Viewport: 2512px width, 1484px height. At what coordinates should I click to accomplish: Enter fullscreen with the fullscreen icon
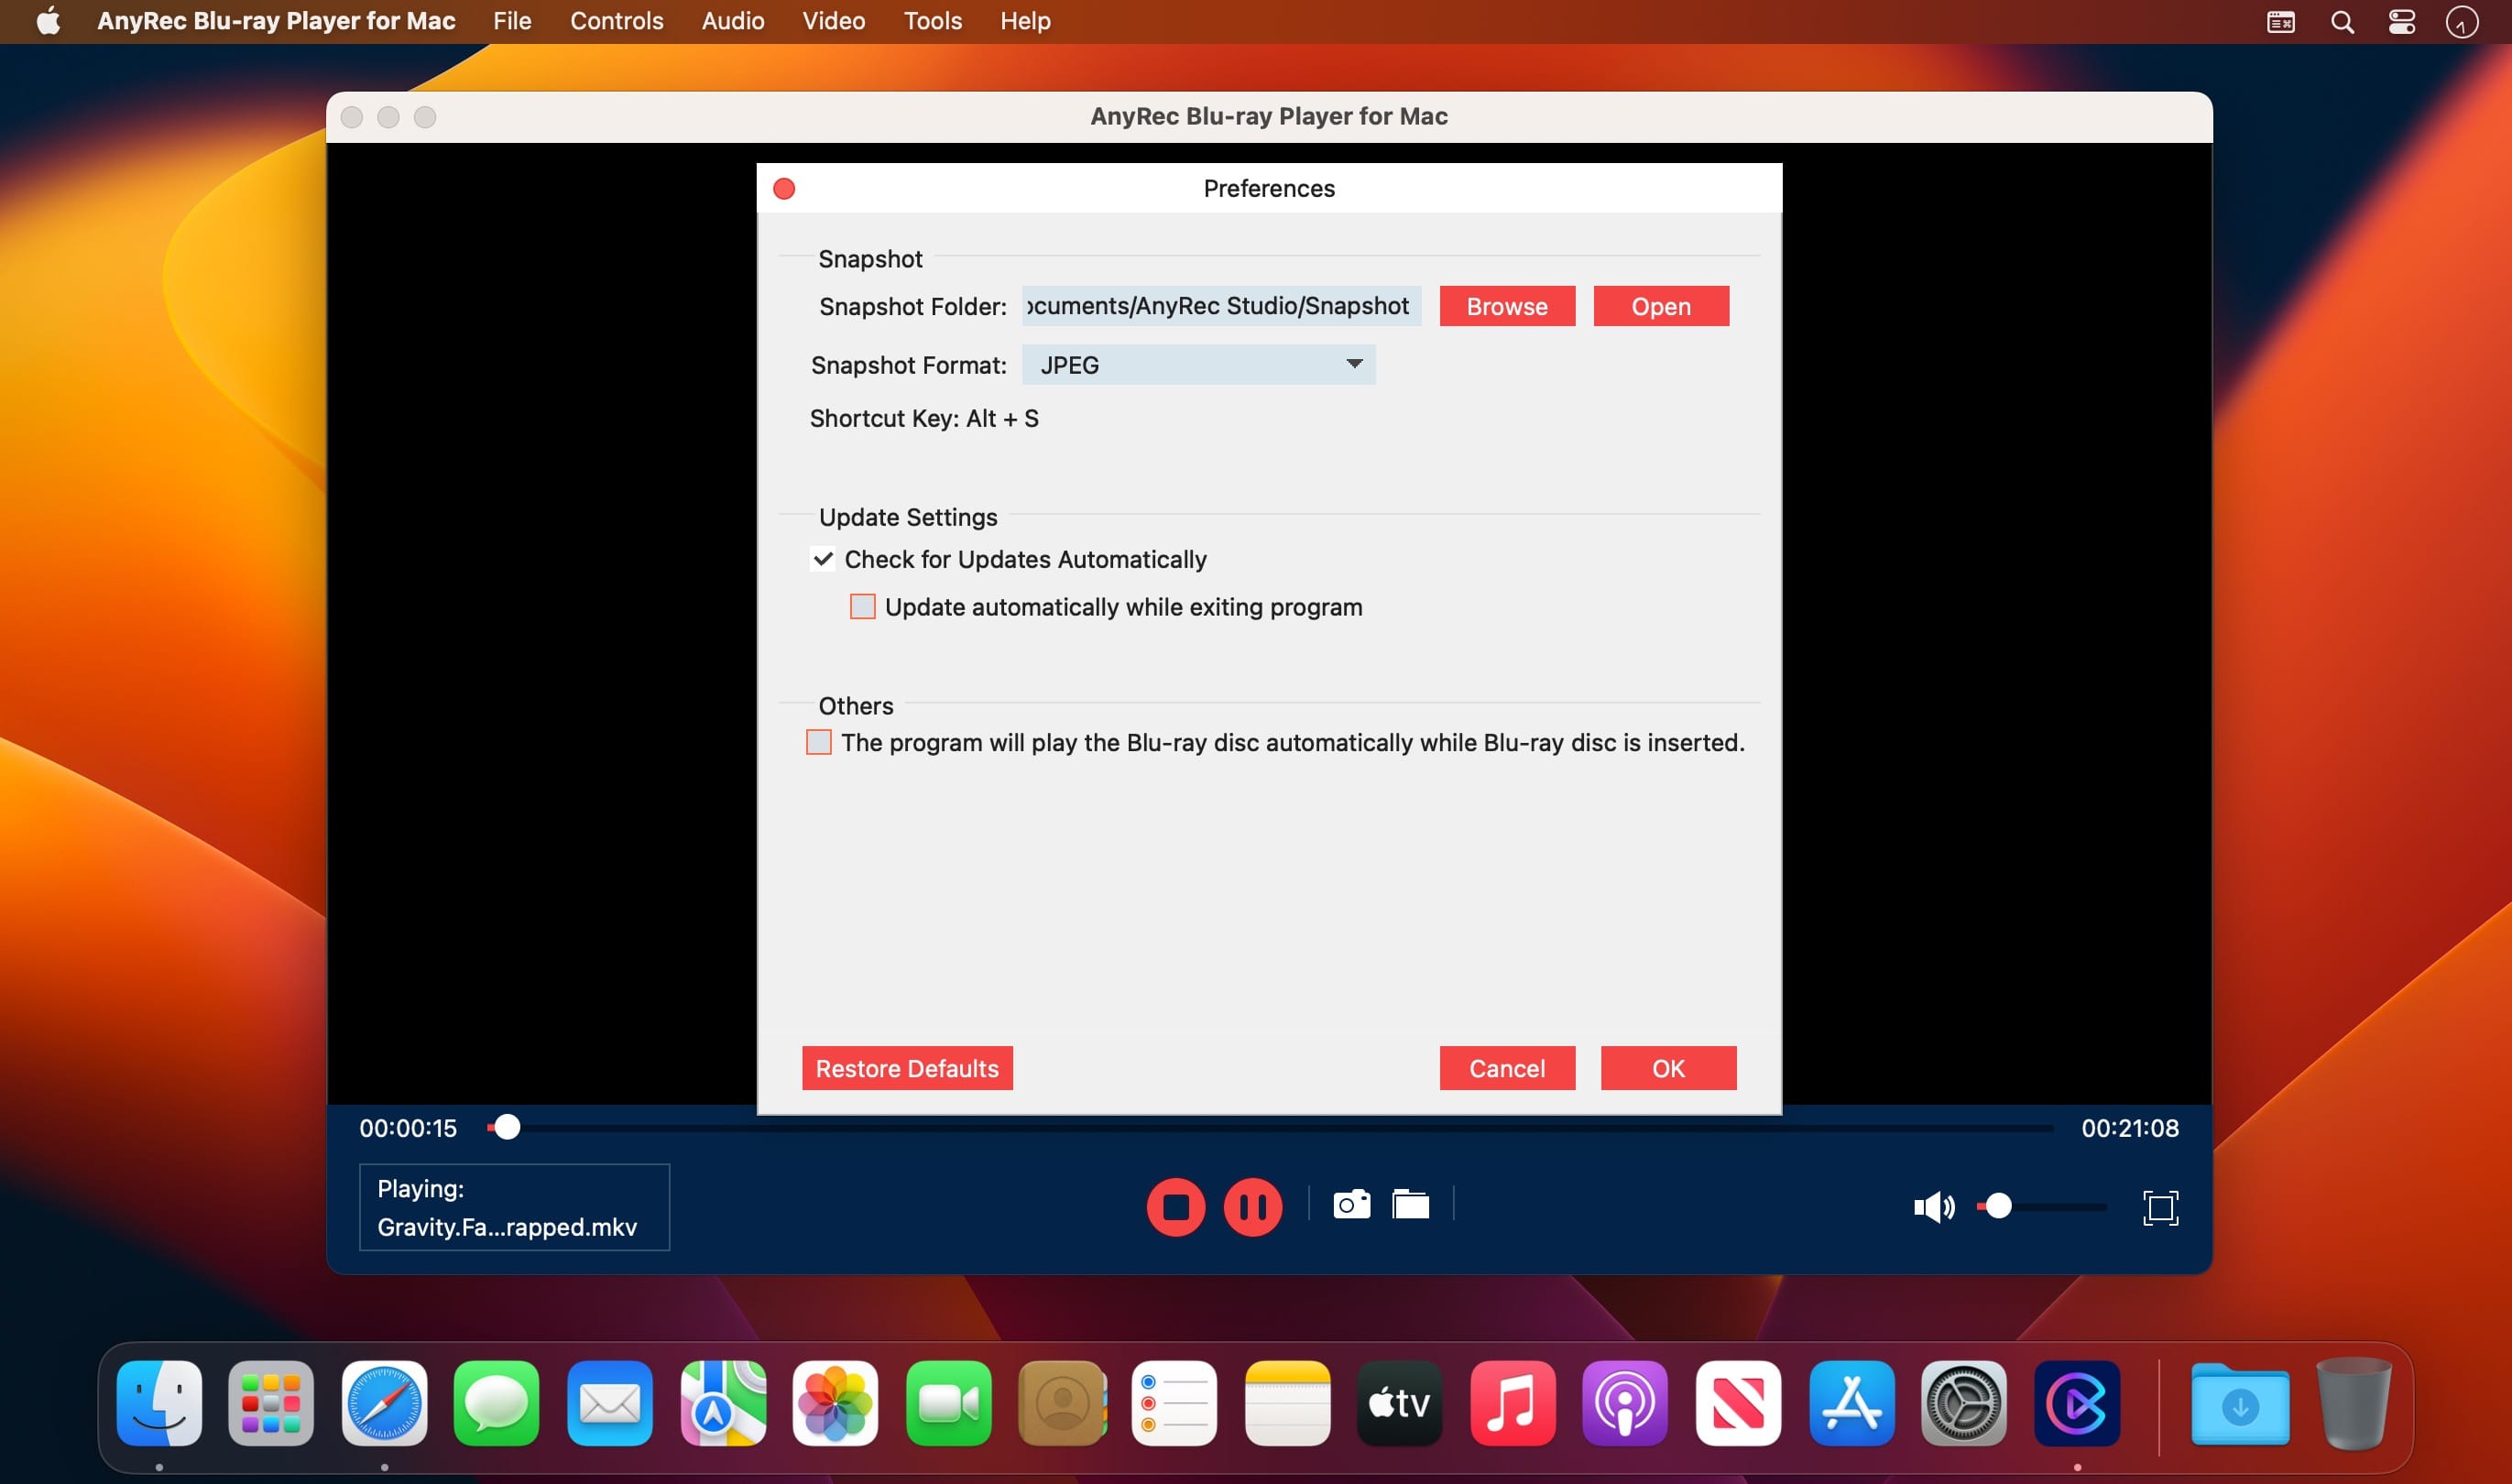tap(2160, 1207)
